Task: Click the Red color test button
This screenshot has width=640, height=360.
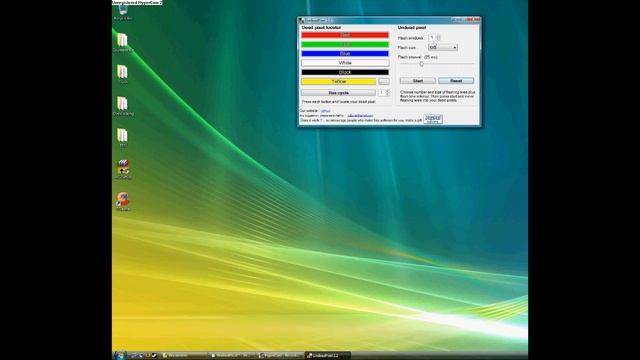Action: click(x=345, y=35)
